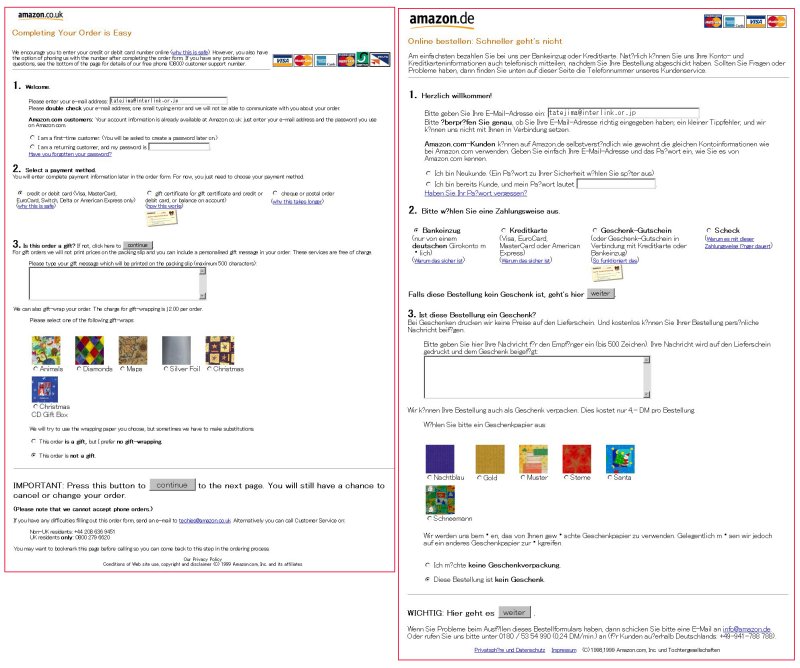Click the American Express icon on amazon.co.uk page
Image resolution: width=800 pixels, height=668 pixels.
(325, 60)
